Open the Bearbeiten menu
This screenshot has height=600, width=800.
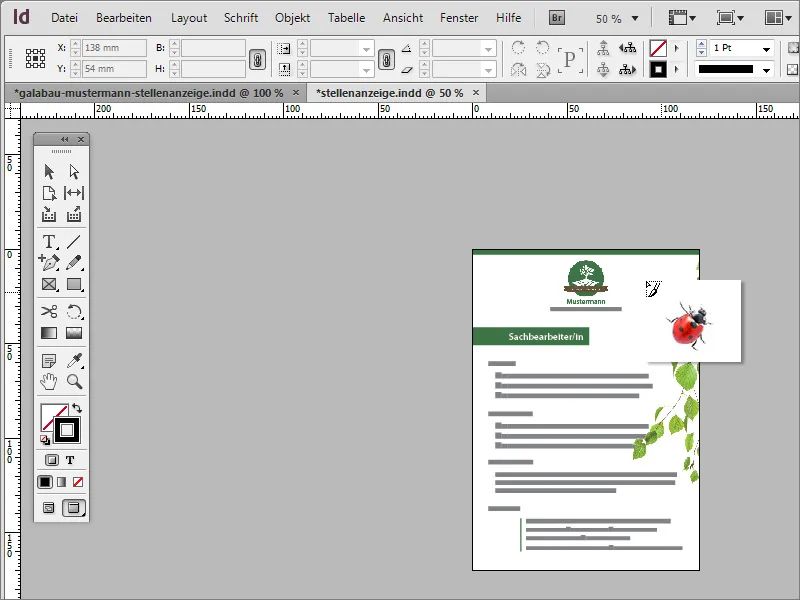point(124,18)
